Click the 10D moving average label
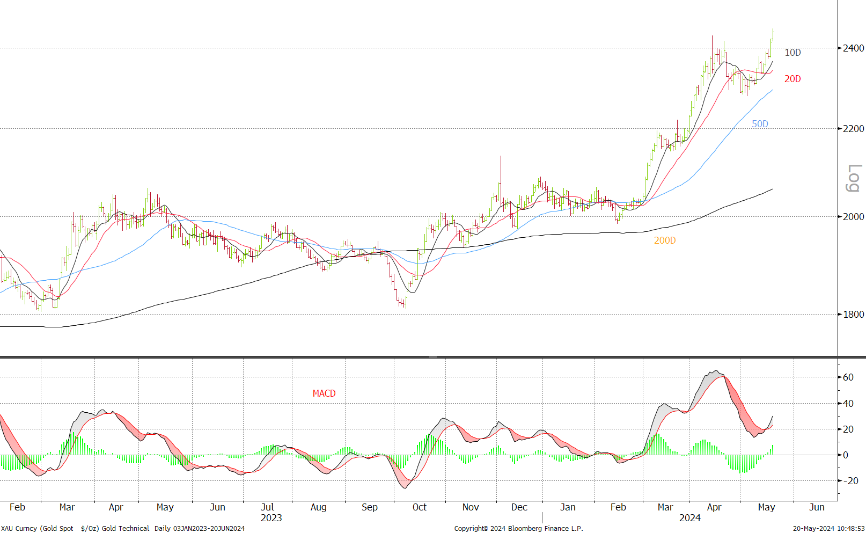The height and width of the screenshot is (533, 866). [x=793, y=52]
